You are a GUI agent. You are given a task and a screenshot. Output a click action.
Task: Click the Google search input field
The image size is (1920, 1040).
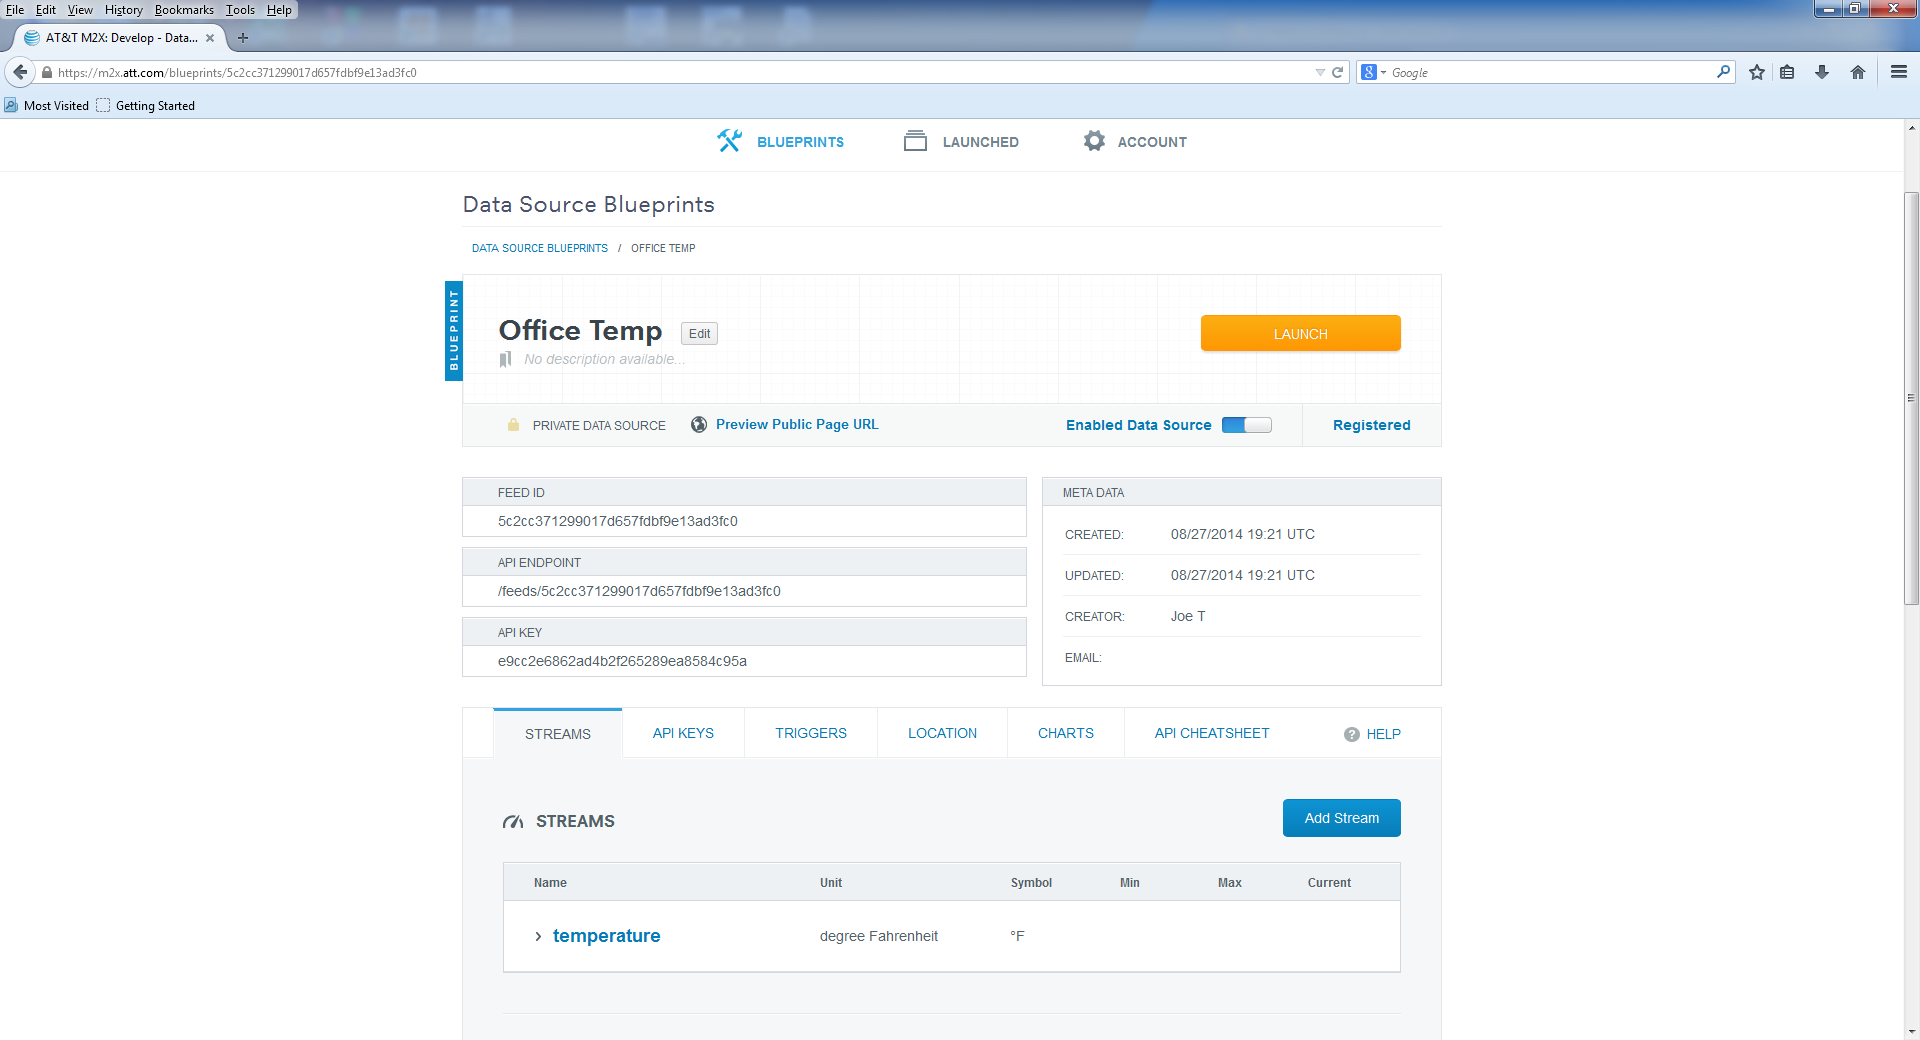(x=1550, y=72)
